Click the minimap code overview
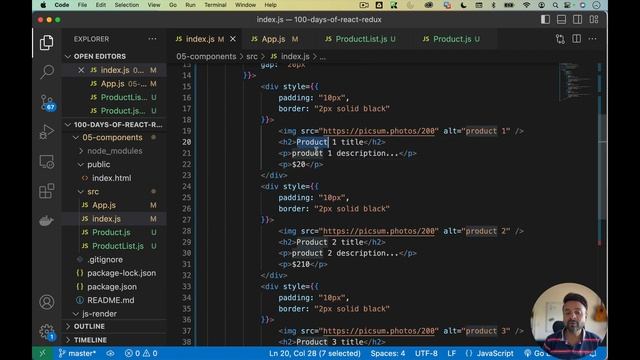This screenshot has width=640, height=360. (x=576, y=82)
